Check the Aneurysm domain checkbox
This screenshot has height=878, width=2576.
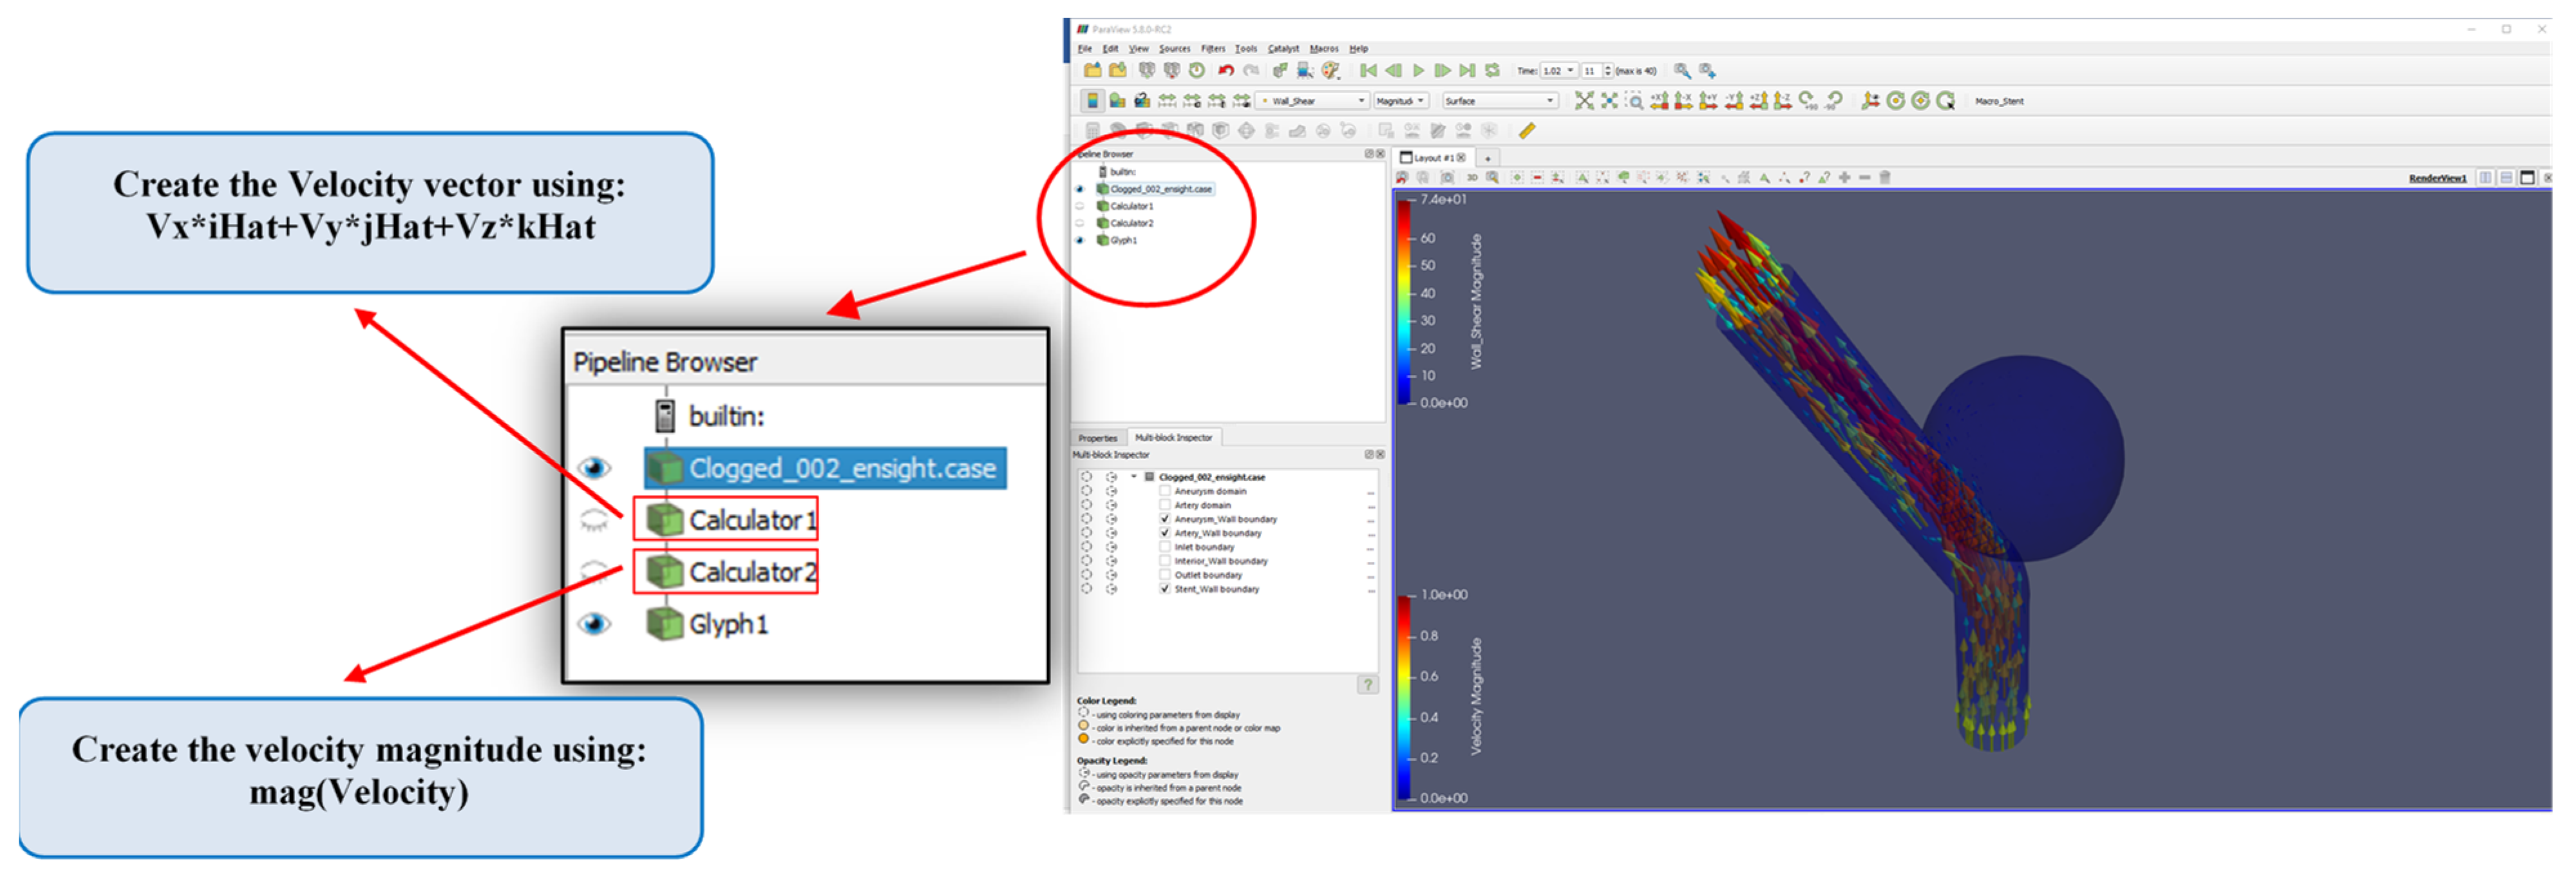point(1165,492)
